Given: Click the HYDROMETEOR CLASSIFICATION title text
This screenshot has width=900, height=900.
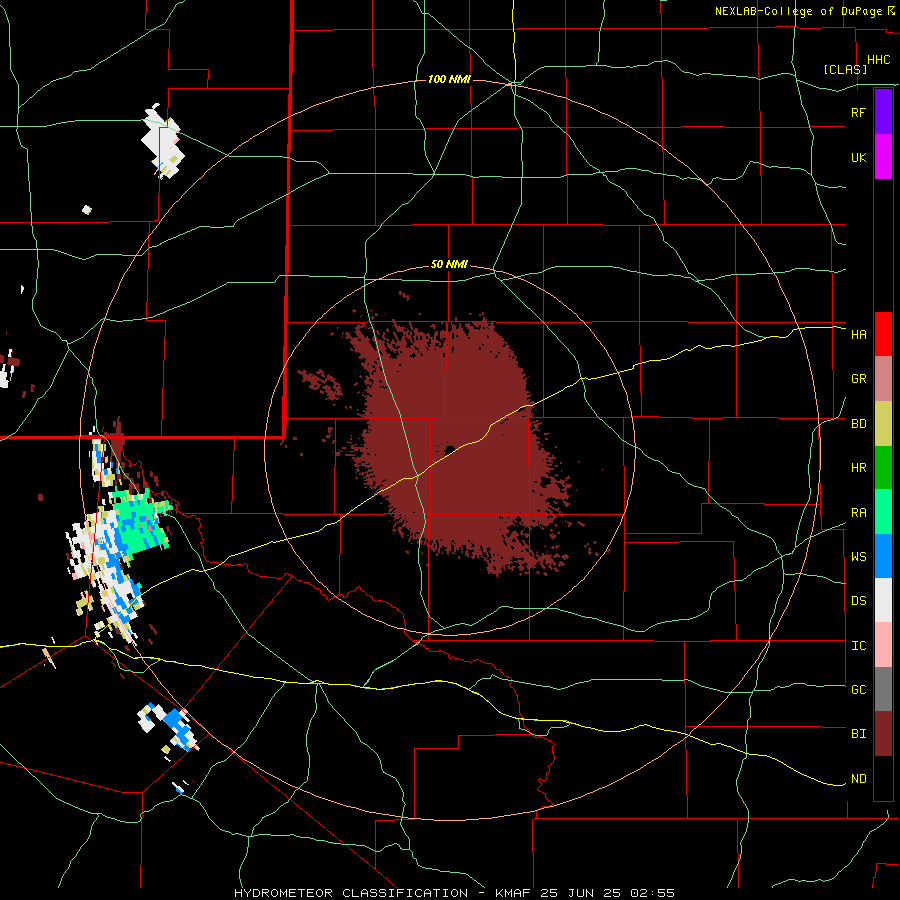Looking at the screenshot, I should pyautogui.click(x=351, y=893).
